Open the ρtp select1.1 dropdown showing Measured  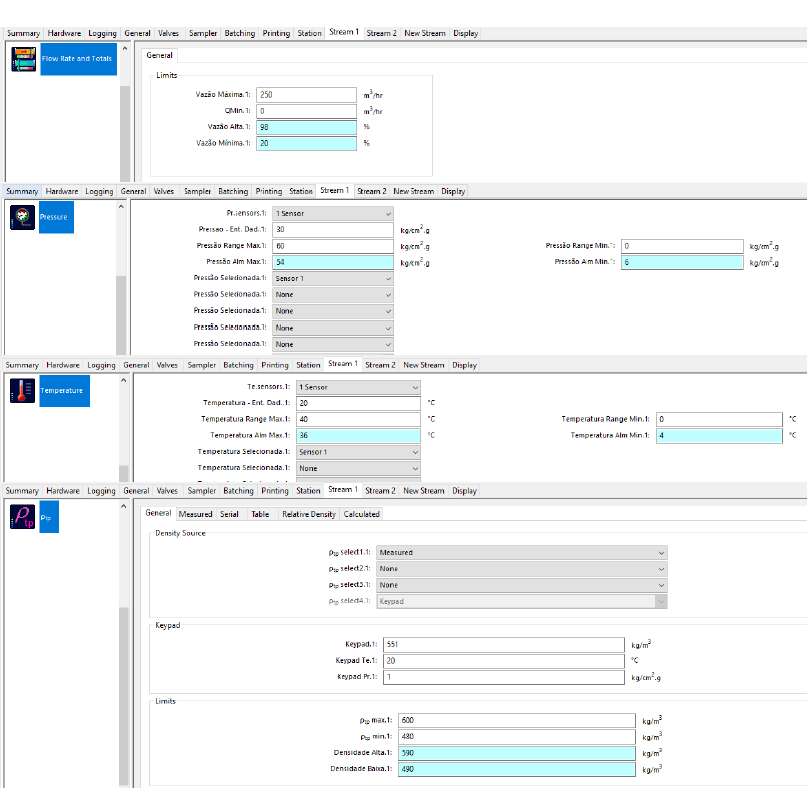pos(522,553)
